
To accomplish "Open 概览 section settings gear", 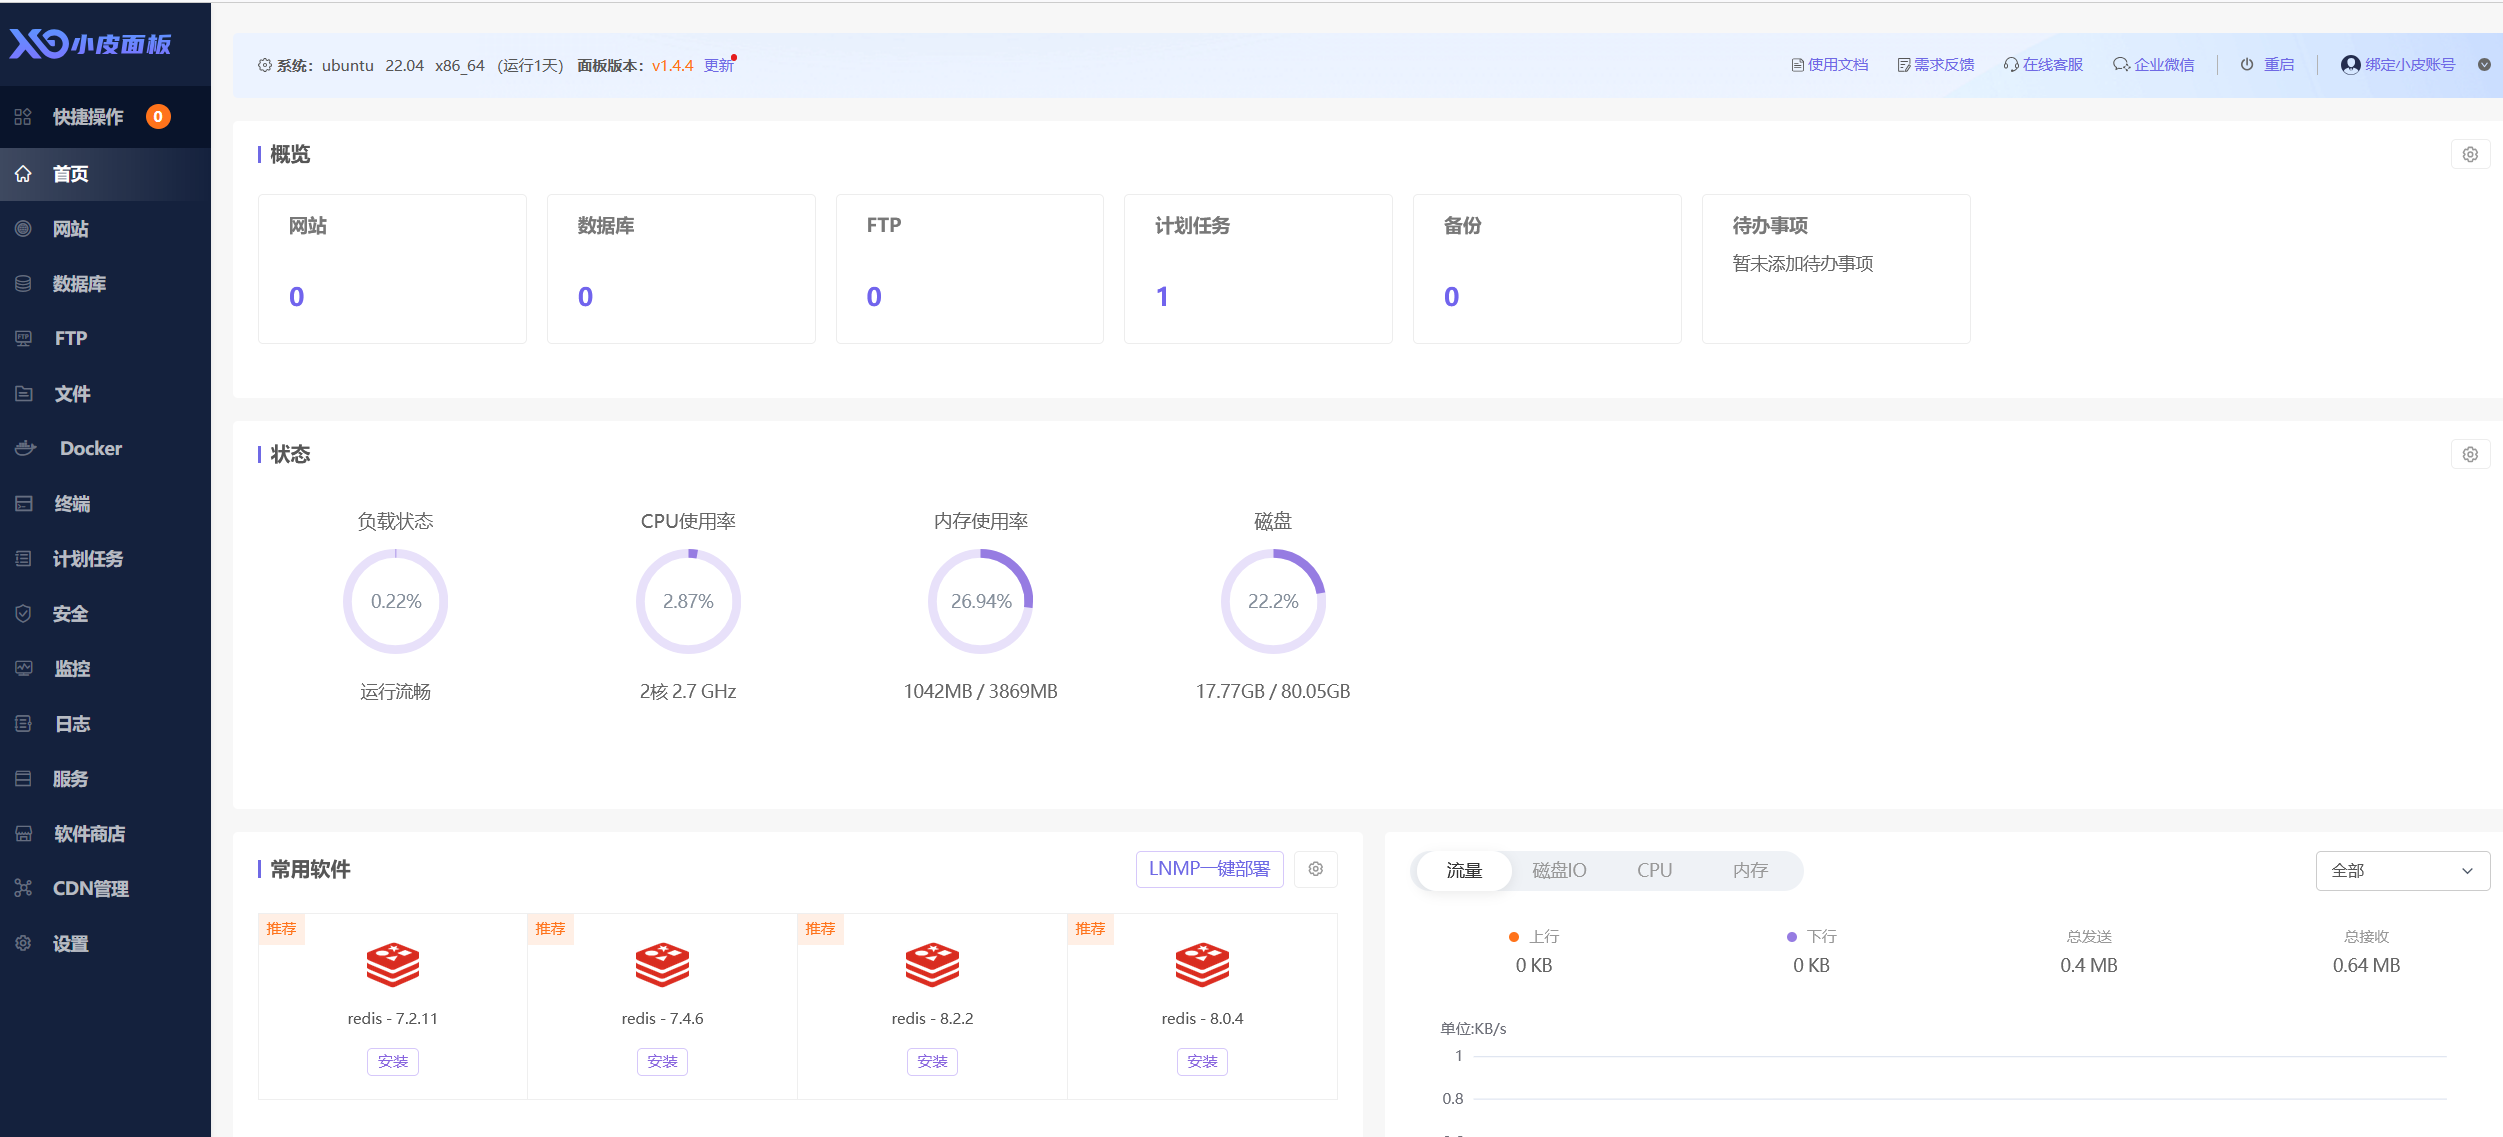I will [x=2470, y=155].
